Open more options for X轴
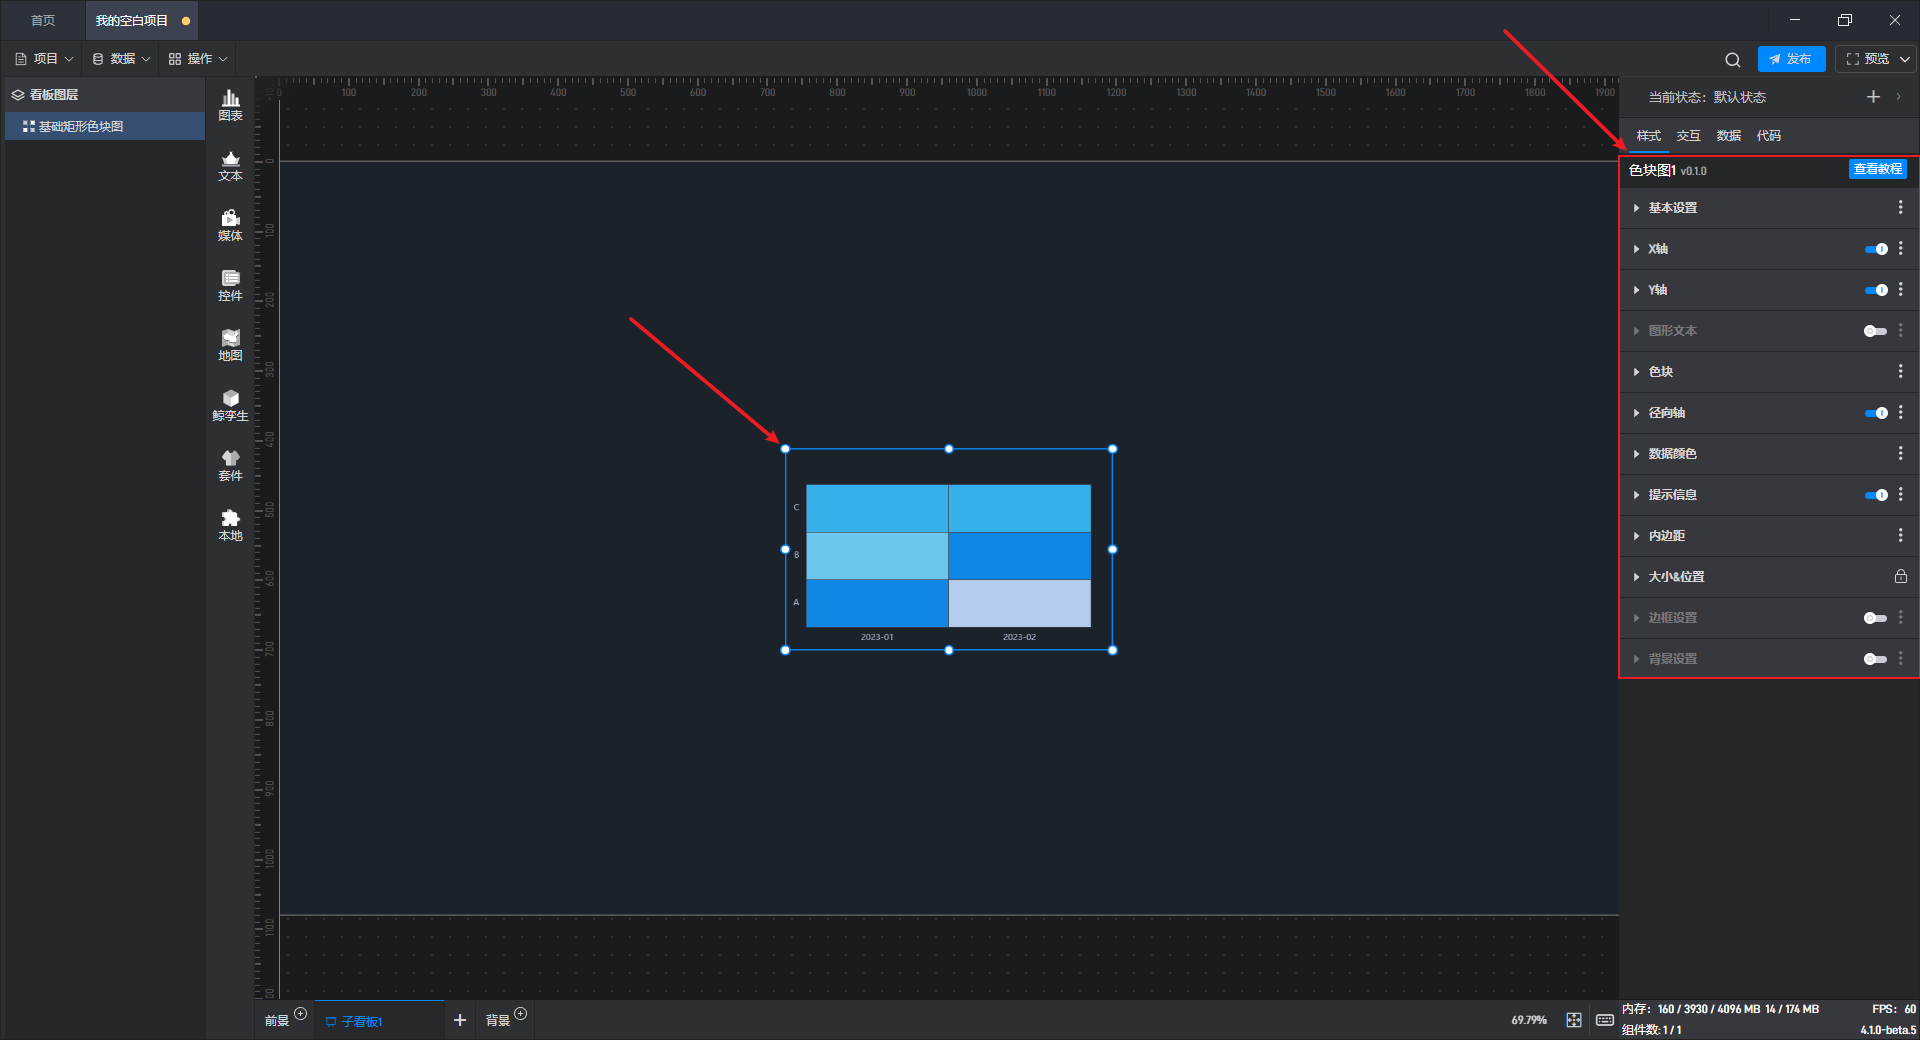Screen dimensions: 1920x1040 (1901, 248)
